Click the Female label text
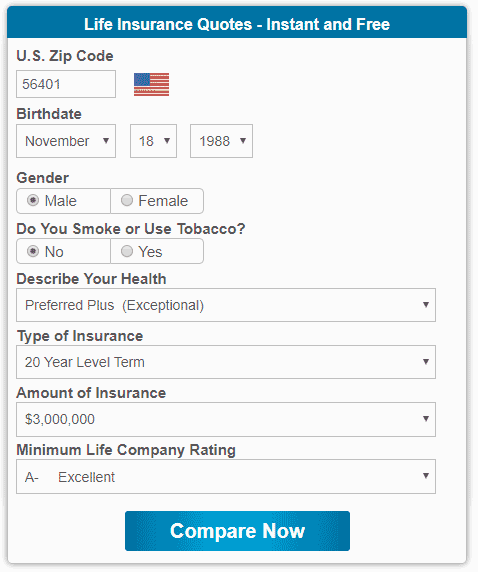478x572 pixels. (163, 201)
